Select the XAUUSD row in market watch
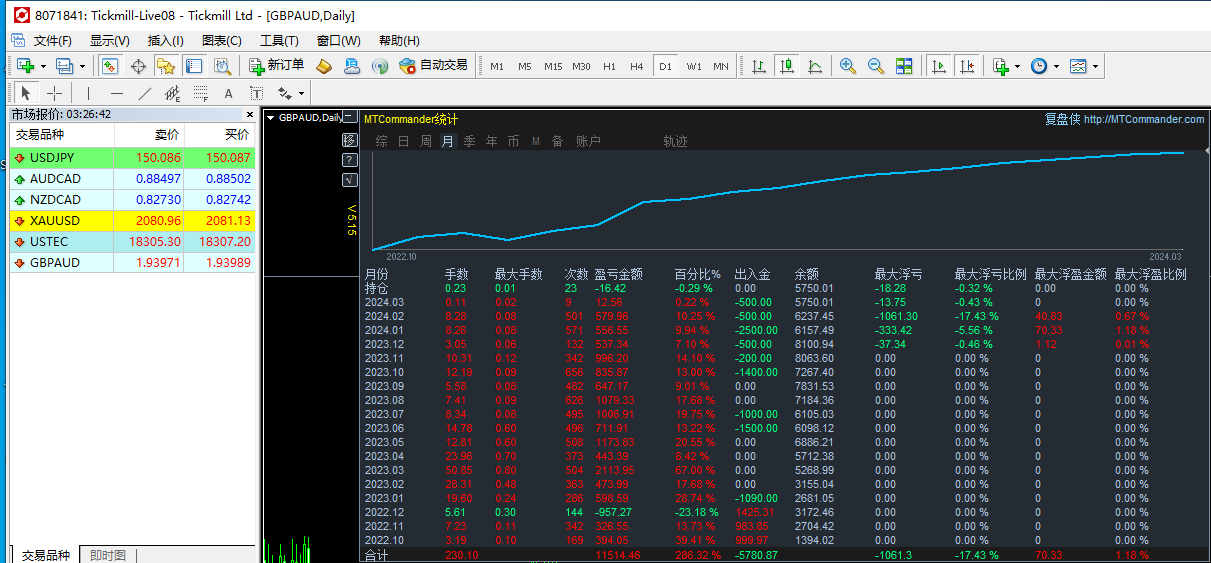 133,220
